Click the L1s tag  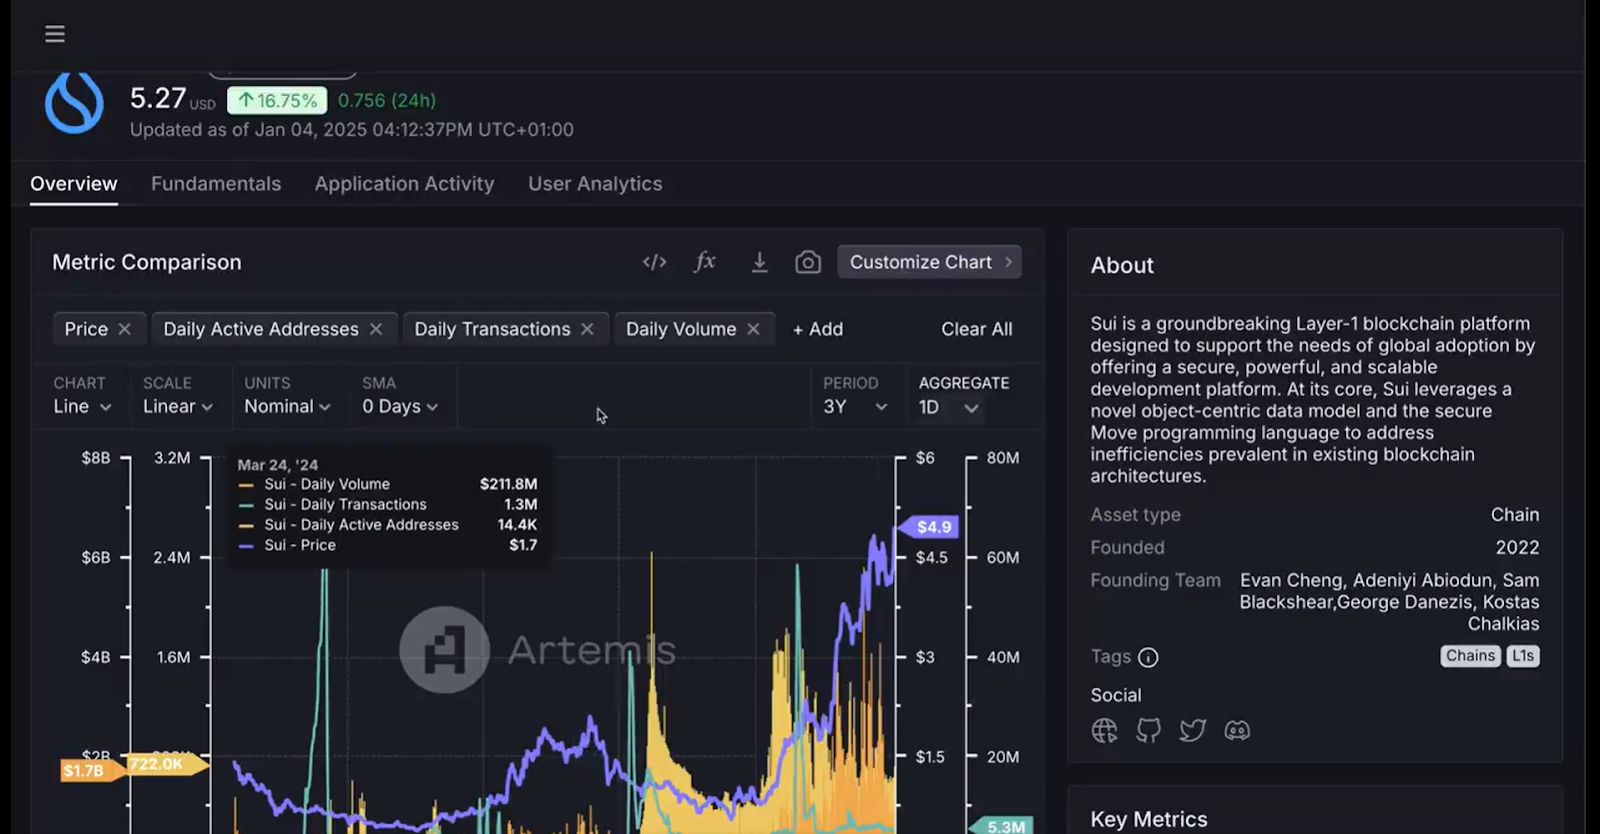pyautogui.click(x=1523, y=656)
